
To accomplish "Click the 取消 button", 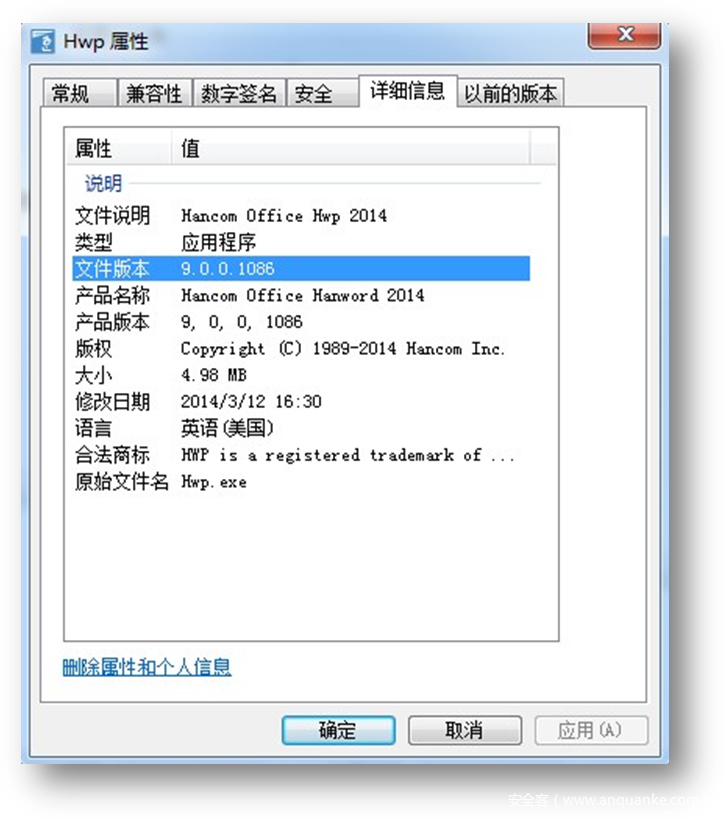I will pos(465,730).
